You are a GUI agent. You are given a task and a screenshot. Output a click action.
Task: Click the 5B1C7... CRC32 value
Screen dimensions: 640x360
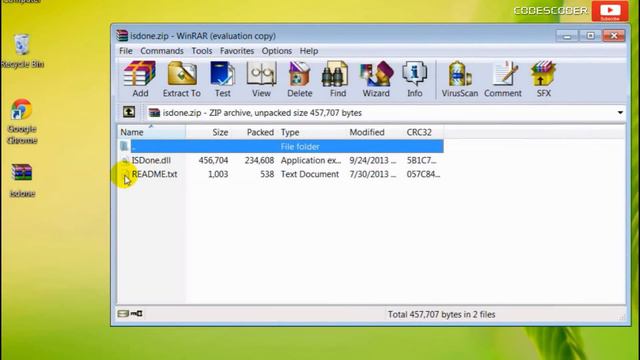tap(421, 160)
